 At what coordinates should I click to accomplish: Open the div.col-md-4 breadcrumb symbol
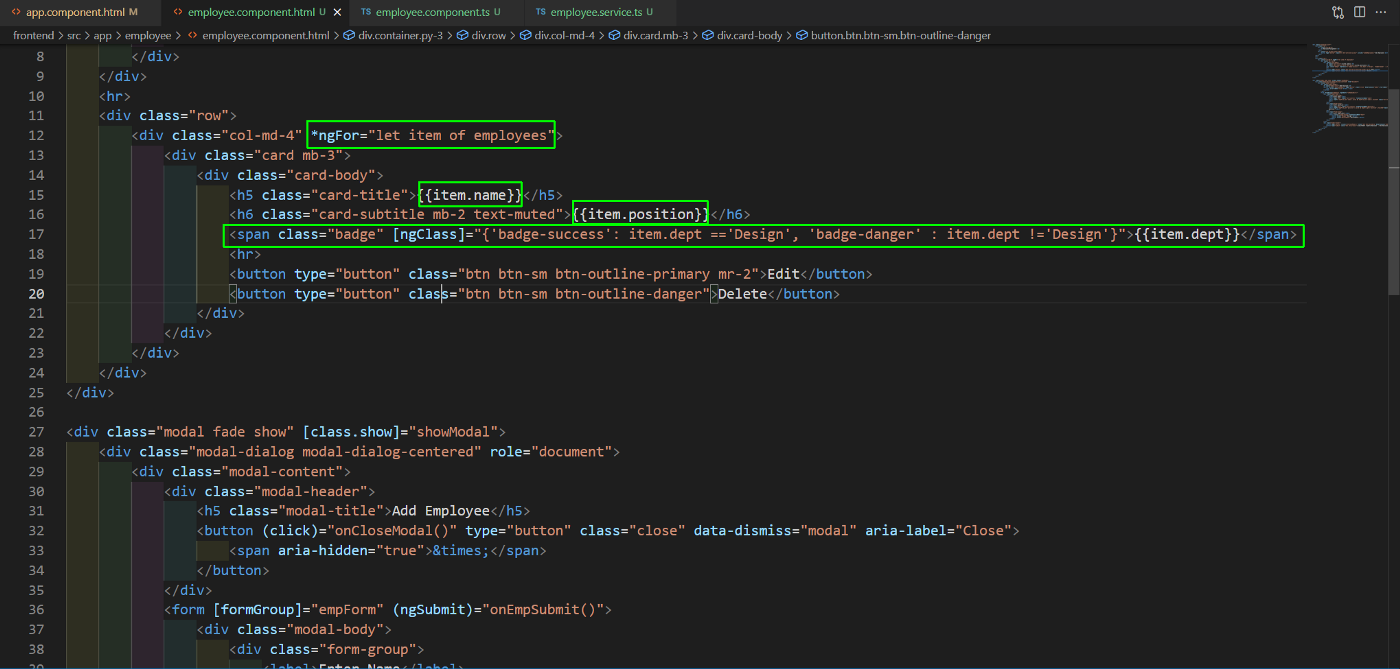pos(558,35)
